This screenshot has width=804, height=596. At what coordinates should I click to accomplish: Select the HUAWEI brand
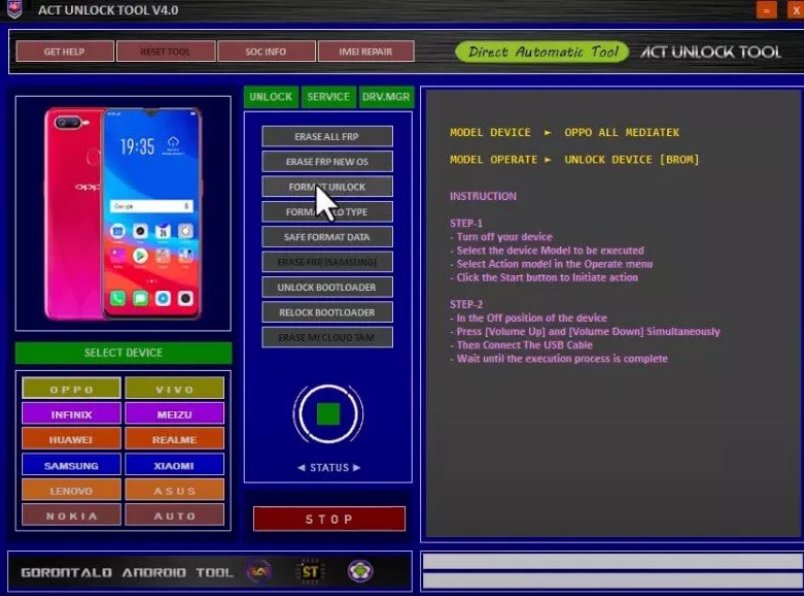tap(71, 440)
